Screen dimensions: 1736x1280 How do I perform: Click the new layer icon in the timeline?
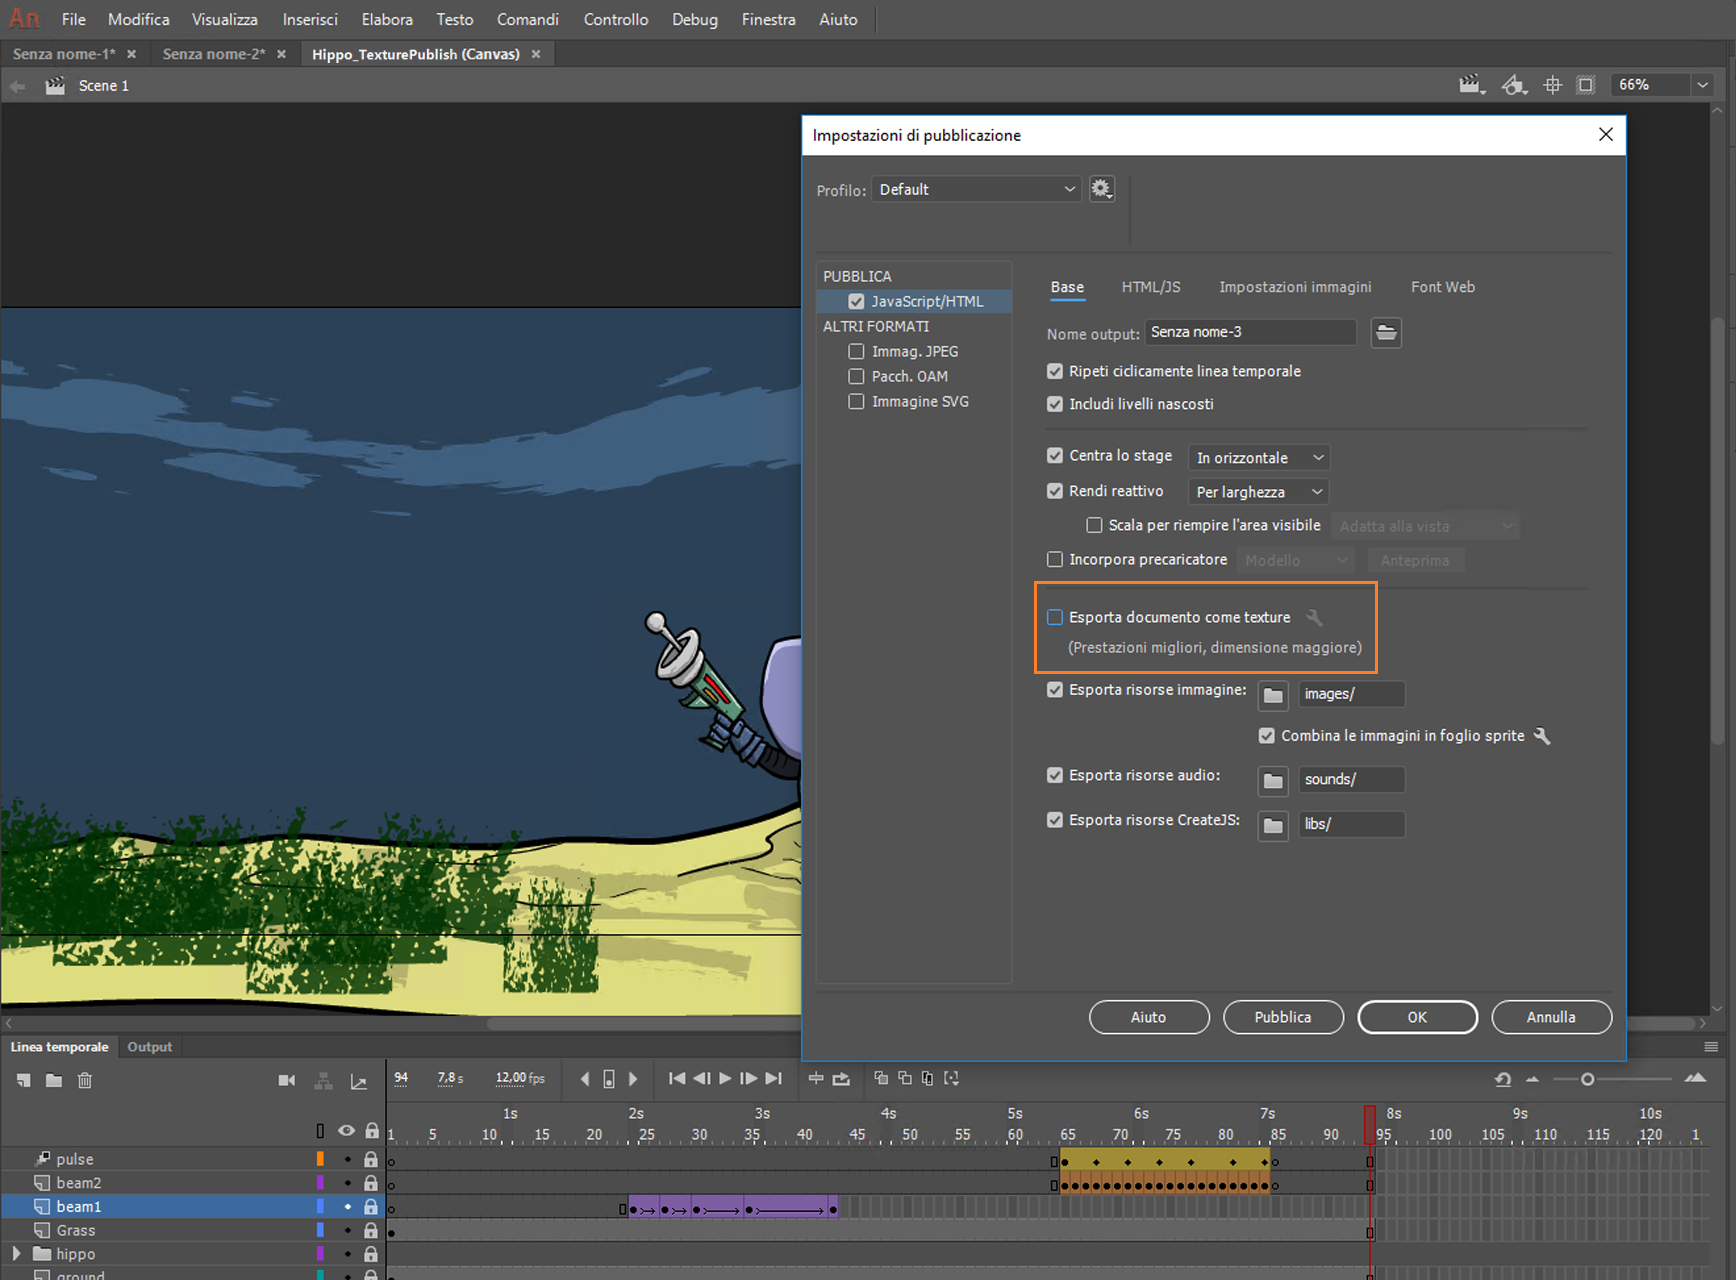[x=23, y=1080]
